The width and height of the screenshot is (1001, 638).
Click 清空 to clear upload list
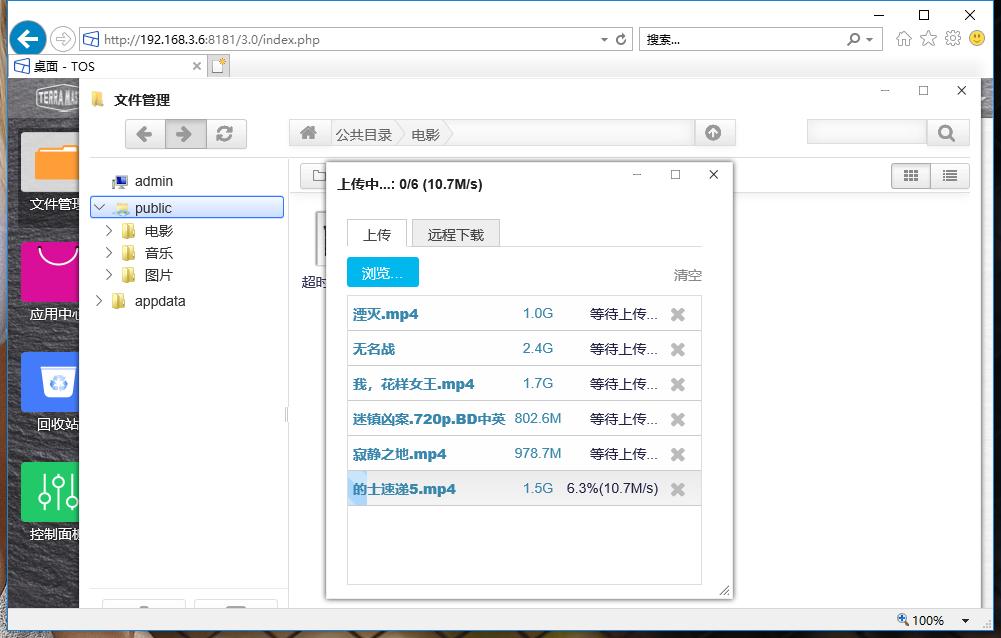687,275
